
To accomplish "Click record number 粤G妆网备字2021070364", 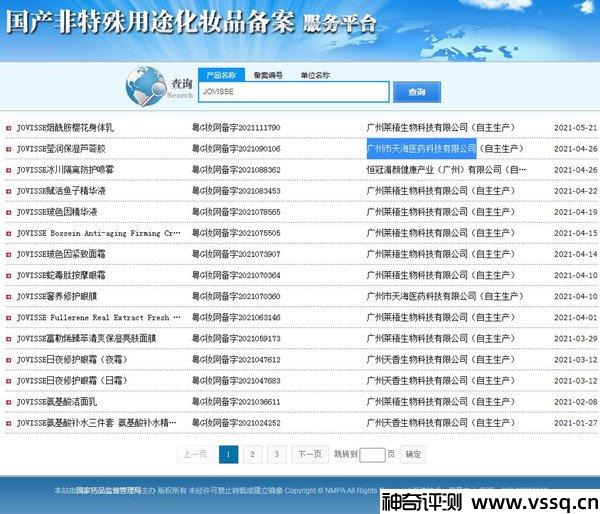I will 236,275.
